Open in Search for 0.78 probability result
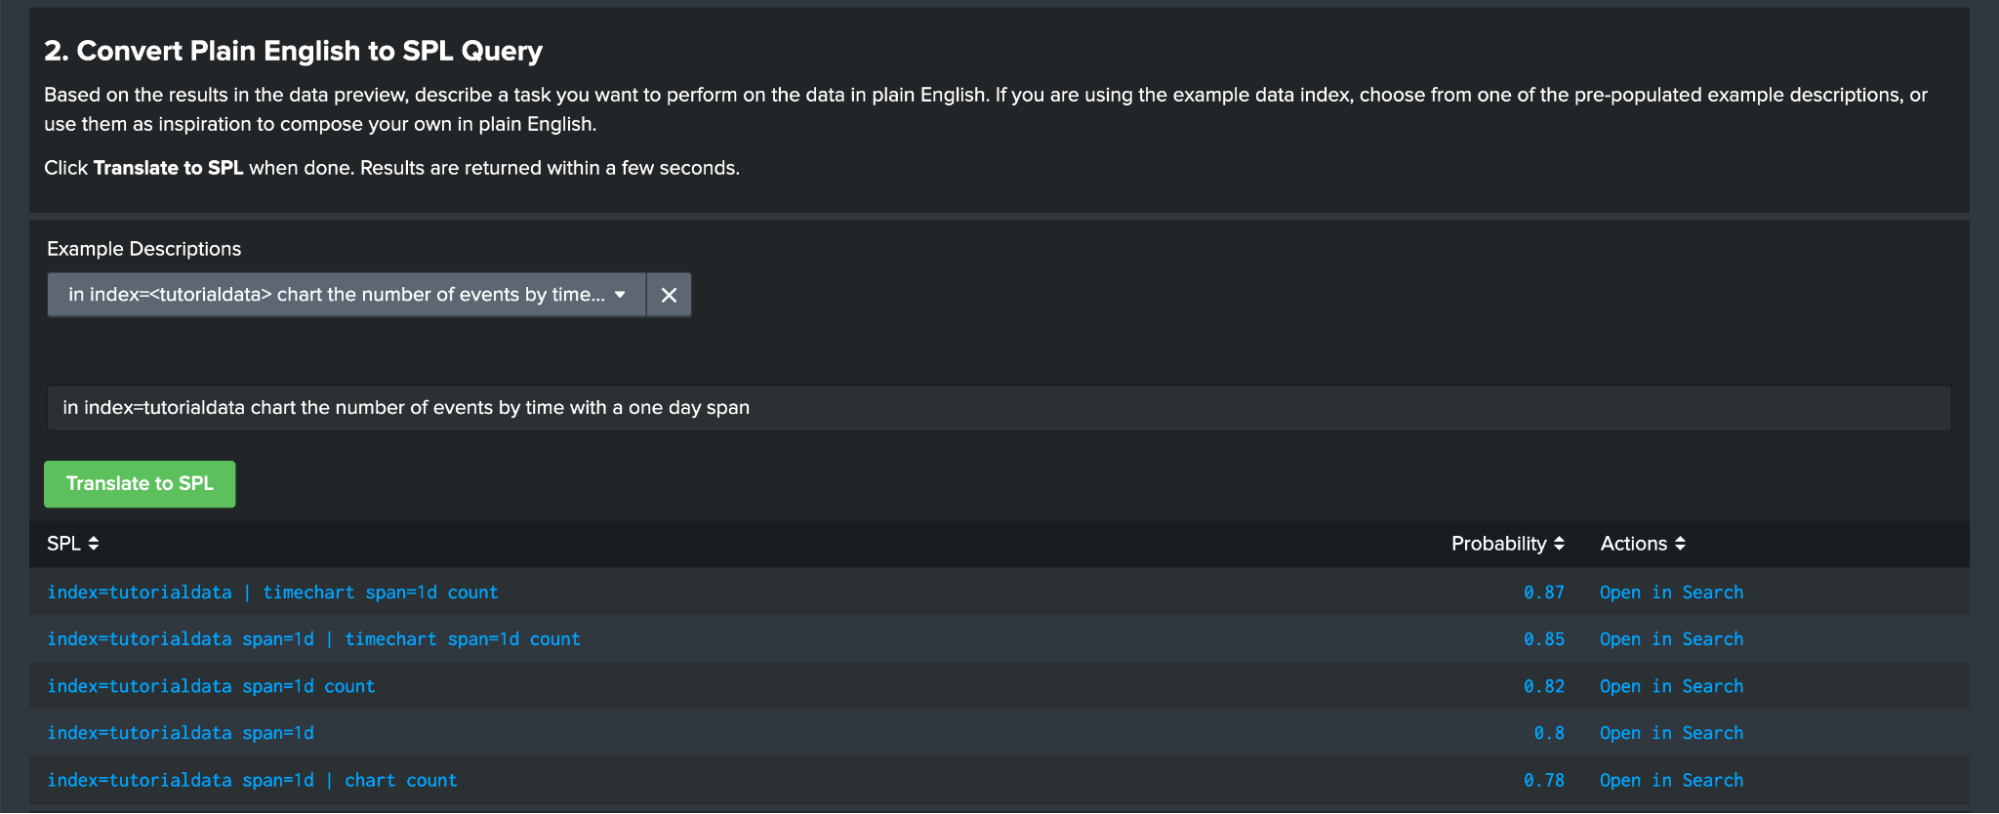The image size is (1999, 814). (1670, 780)
